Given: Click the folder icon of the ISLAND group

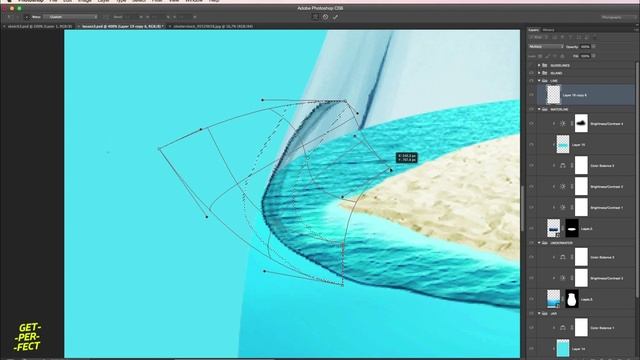Looking at the screenshot, I should [x=544, y=73].
